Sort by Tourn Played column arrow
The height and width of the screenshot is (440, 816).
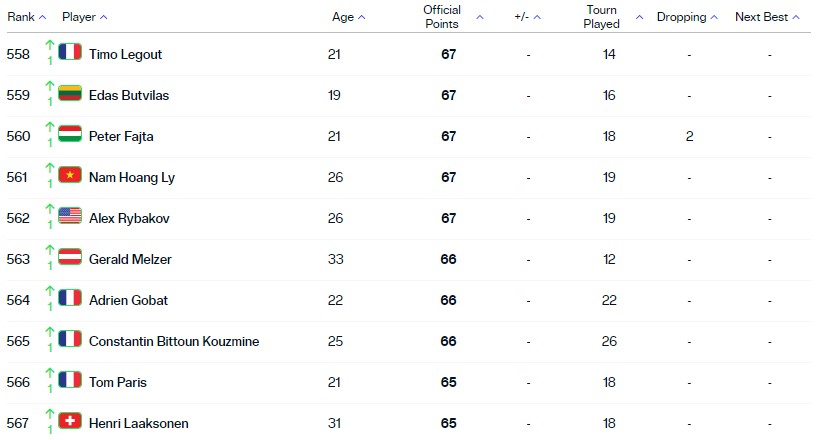point(640,17)
